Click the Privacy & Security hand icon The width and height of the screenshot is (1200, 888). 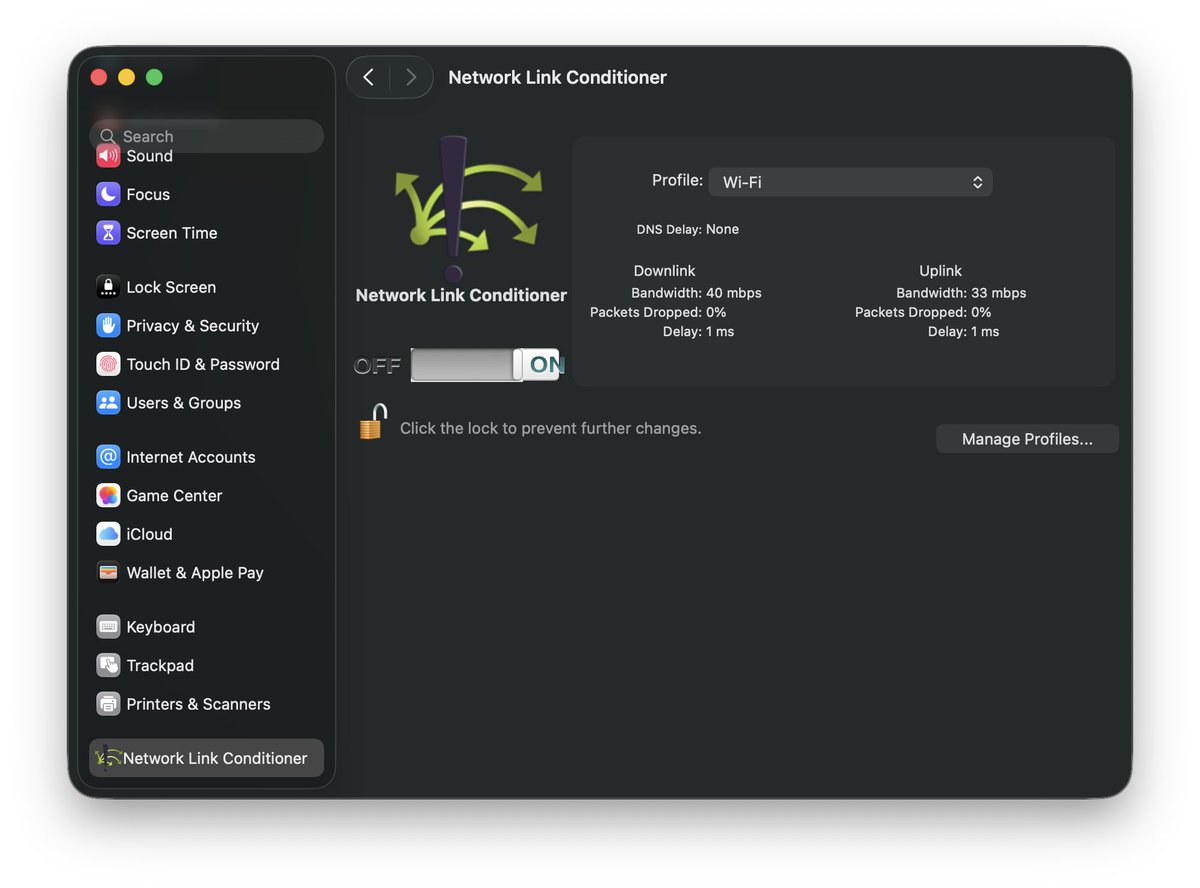coord(108,326)
